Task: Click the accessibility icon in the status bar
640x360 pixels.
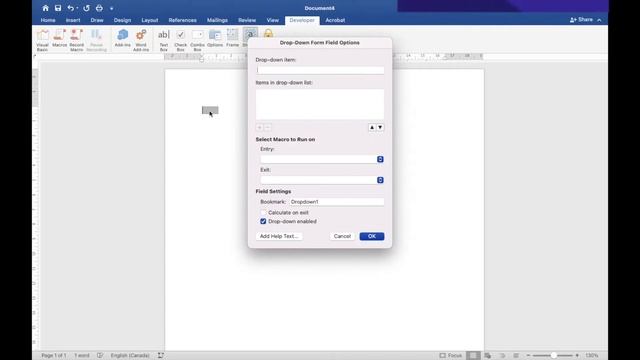Action: pos(161,356)
